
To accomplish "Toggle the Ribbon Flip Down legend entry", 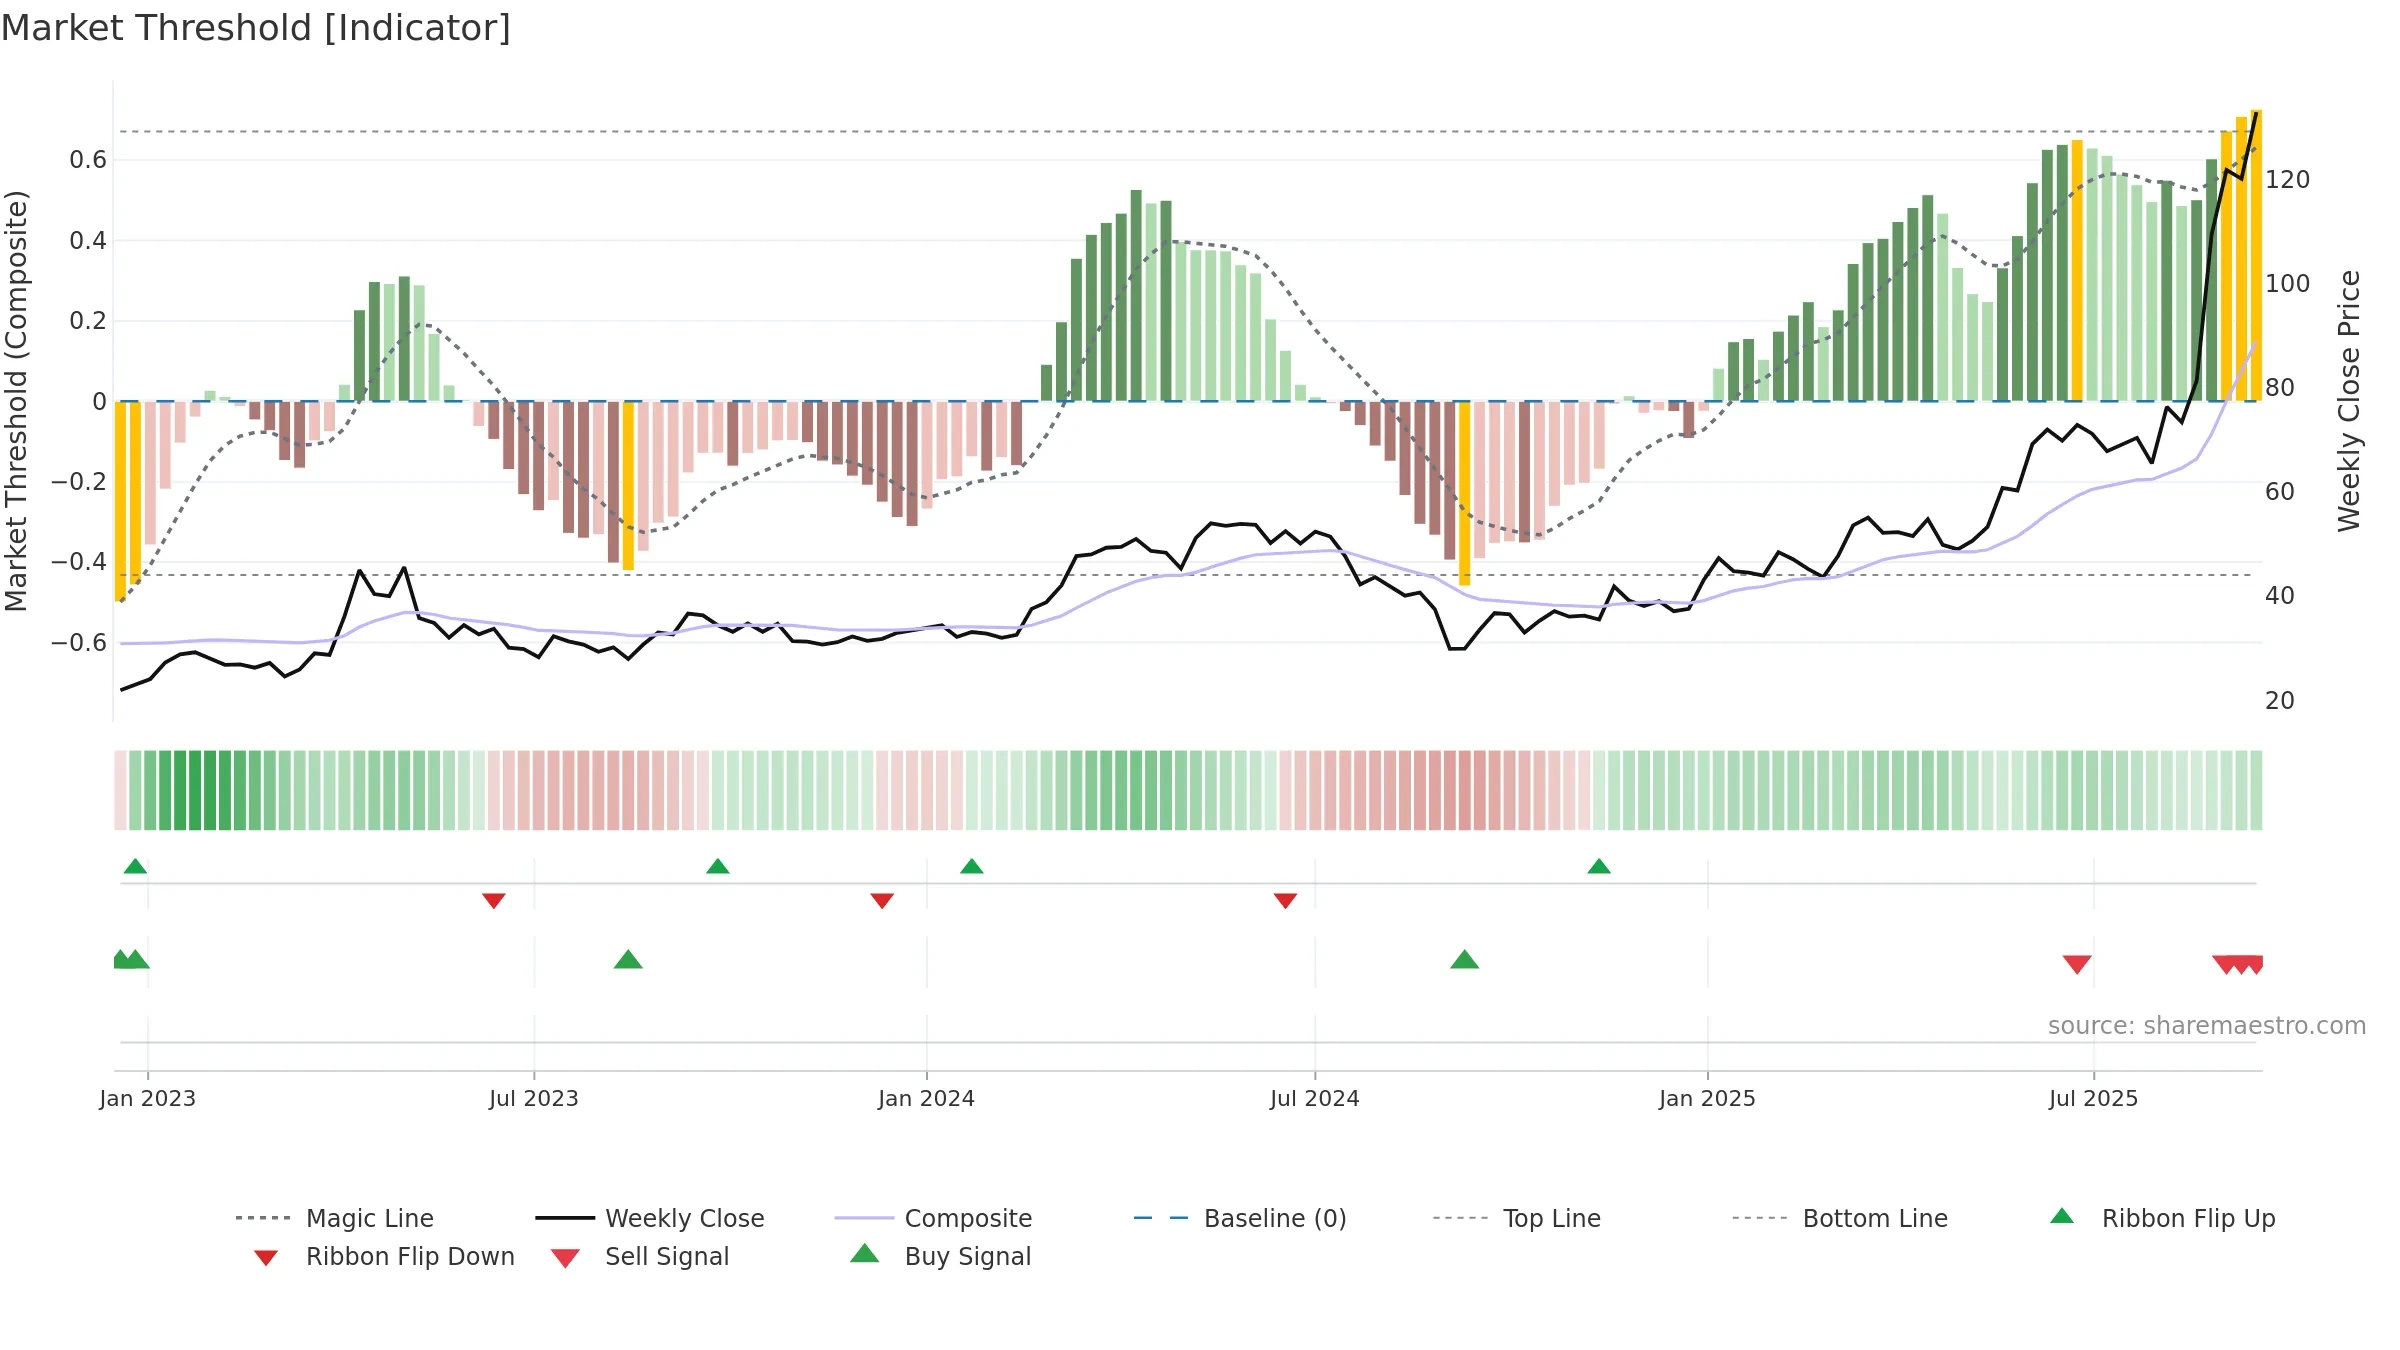I will [x=384, y=1256].
